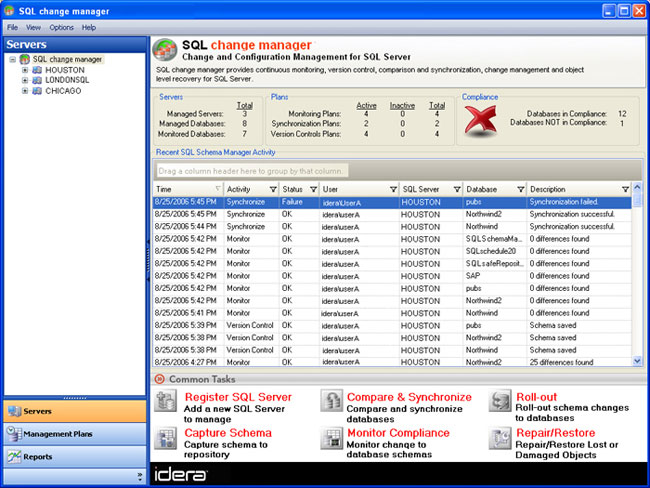Select the CHICAGO server icon in tree
The width and height of the screenshot is (650, 488).
click(x=37, y=91)
